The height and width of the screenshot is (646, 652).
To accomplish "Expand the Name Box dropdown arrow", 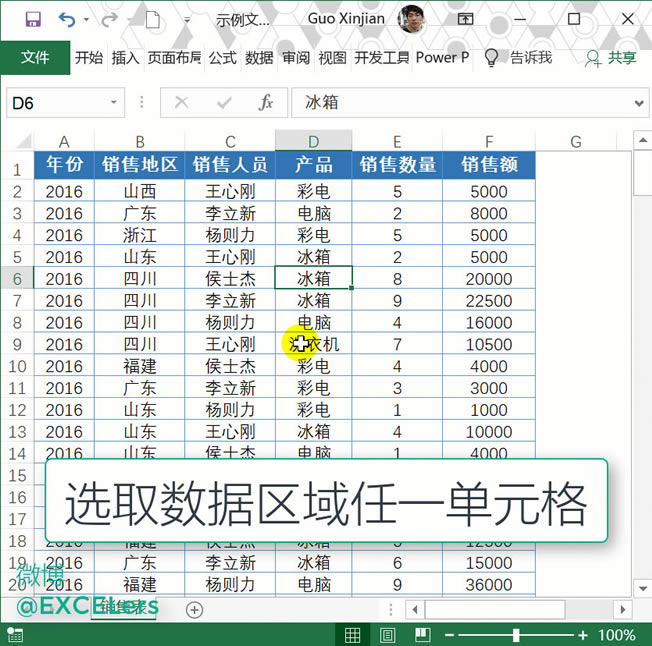I will point(113,102).
